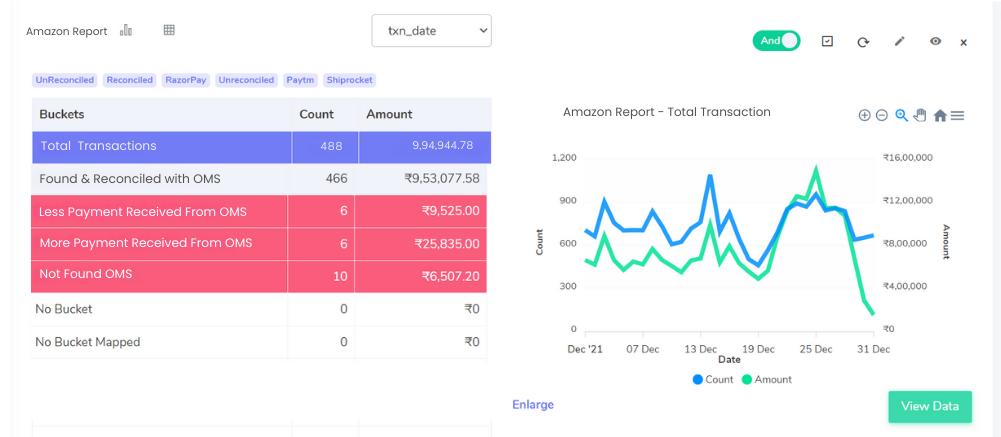Image resolution: width=1001 pixels, height=437 pixels.
Task: Open the txn_date dropdown
Action: [x=432, y=31]
